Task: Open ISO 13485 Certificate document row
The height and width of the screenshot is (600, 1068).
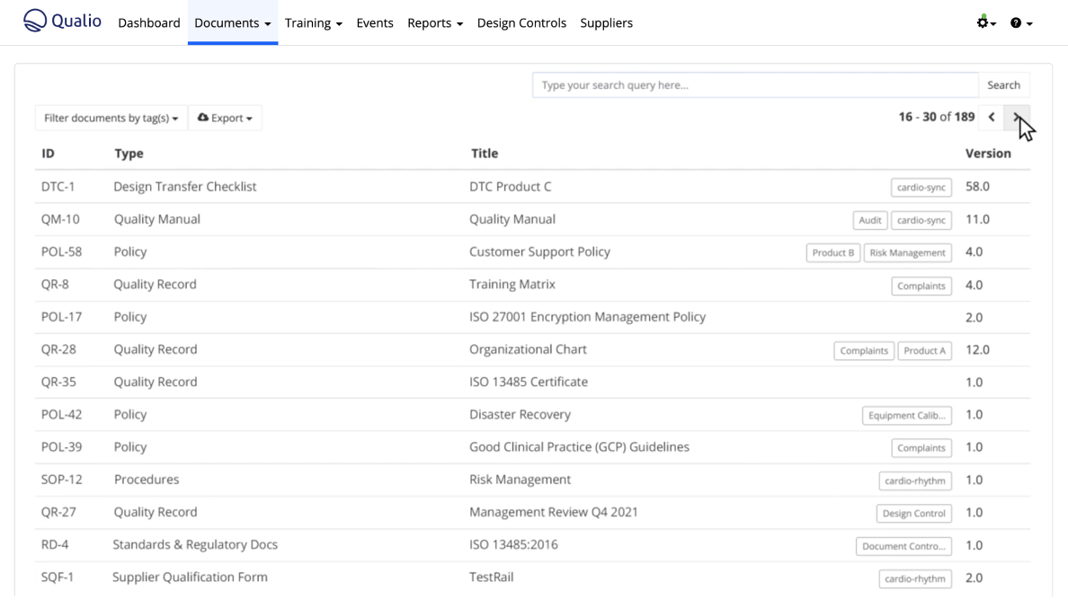Action: [528, 382]
